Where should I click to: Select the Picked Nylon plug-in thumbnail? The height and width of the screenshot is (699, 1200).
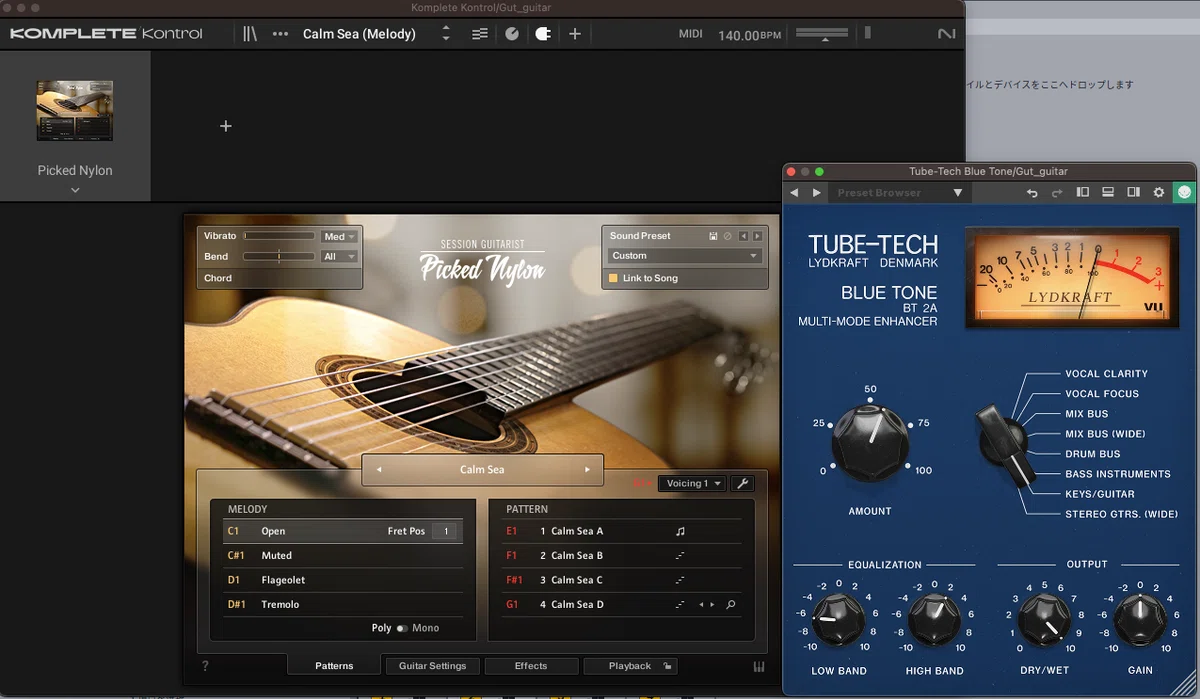click(x=75, y=110)
